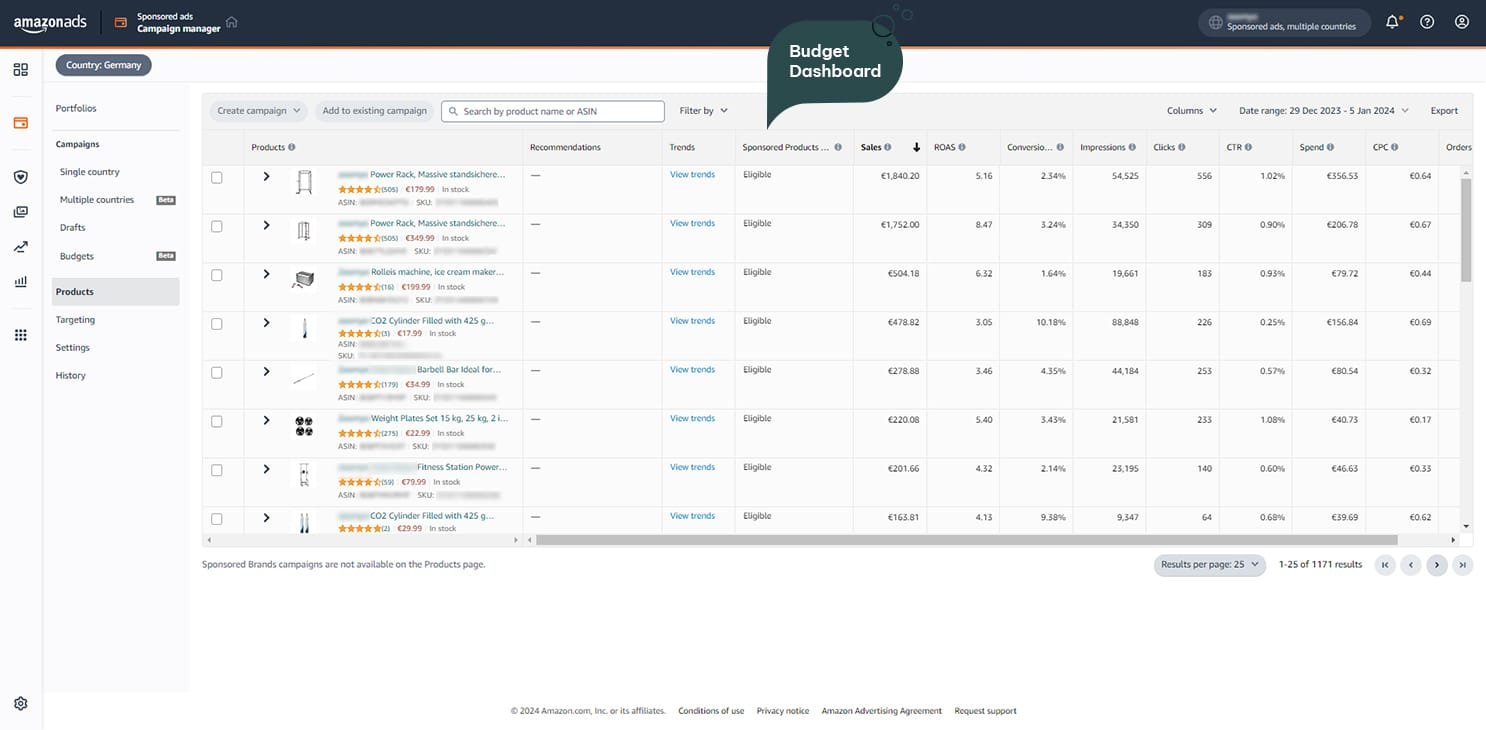
Task: Jump to last results page arrow
Action: 1463,565
